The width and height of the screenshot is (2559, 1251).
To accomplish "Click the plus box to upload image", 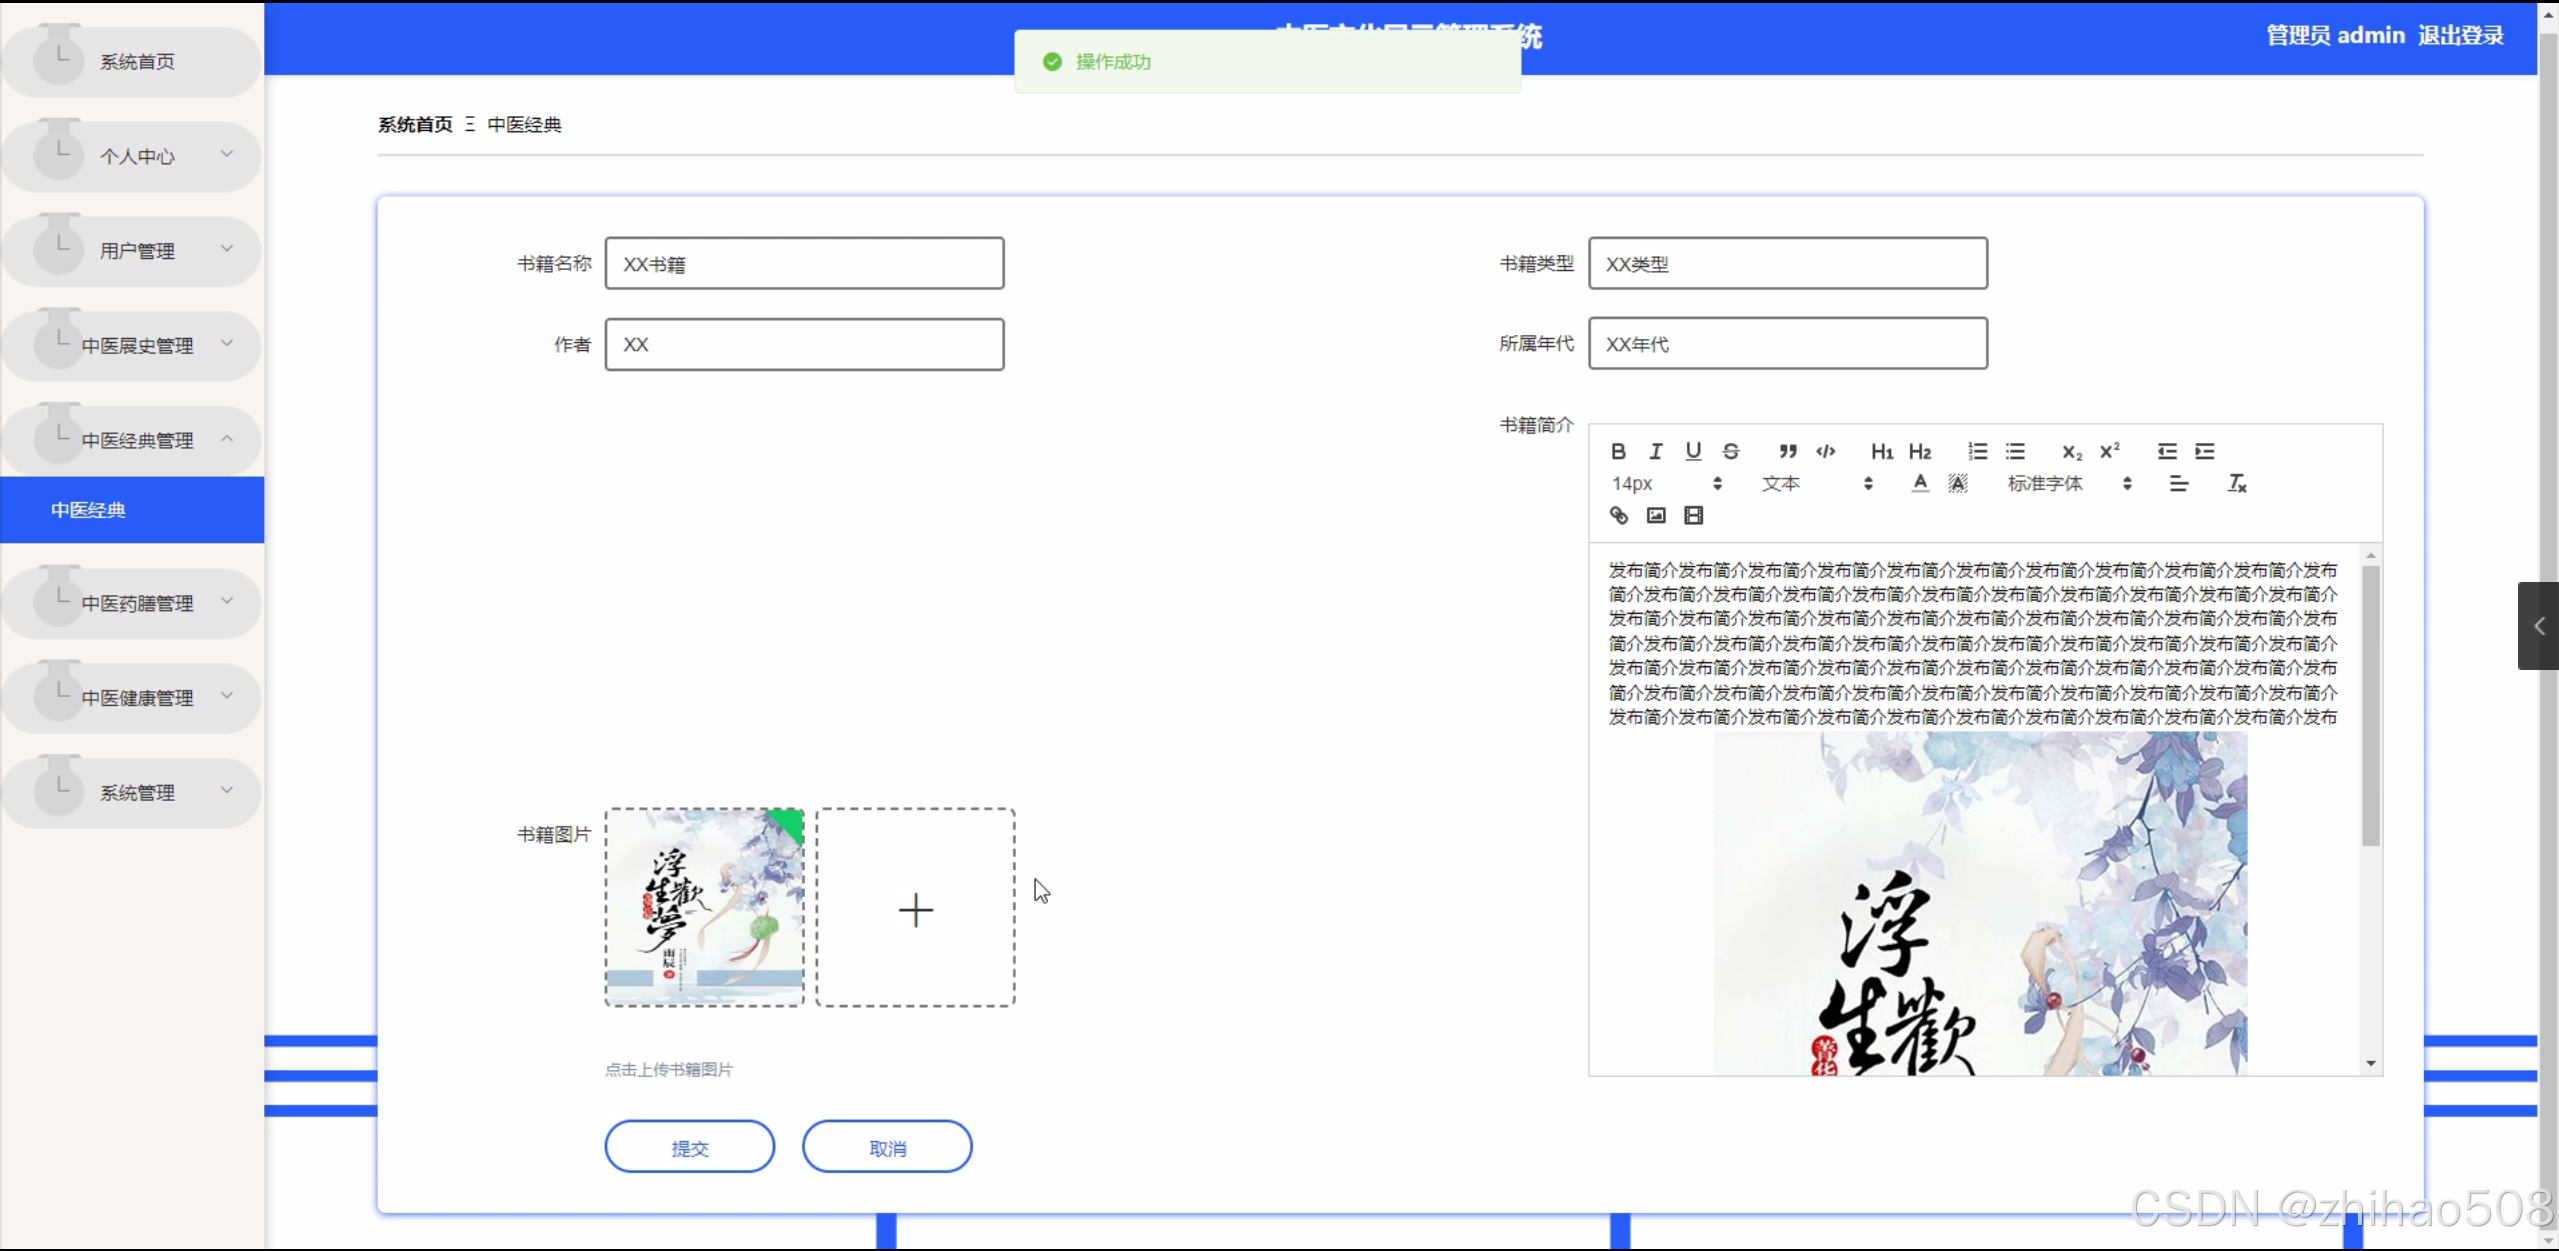I will point(915,908).
